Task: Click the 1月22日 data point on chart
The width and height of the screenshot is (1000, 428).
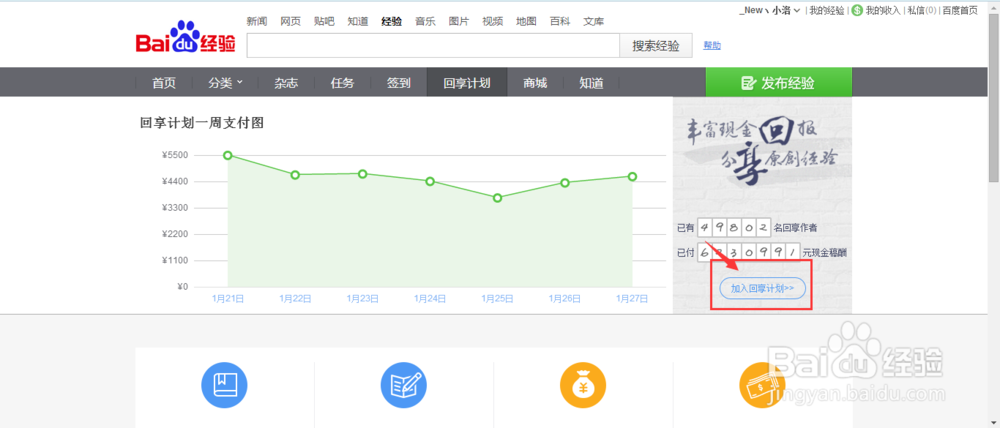Action: (295, 175)
